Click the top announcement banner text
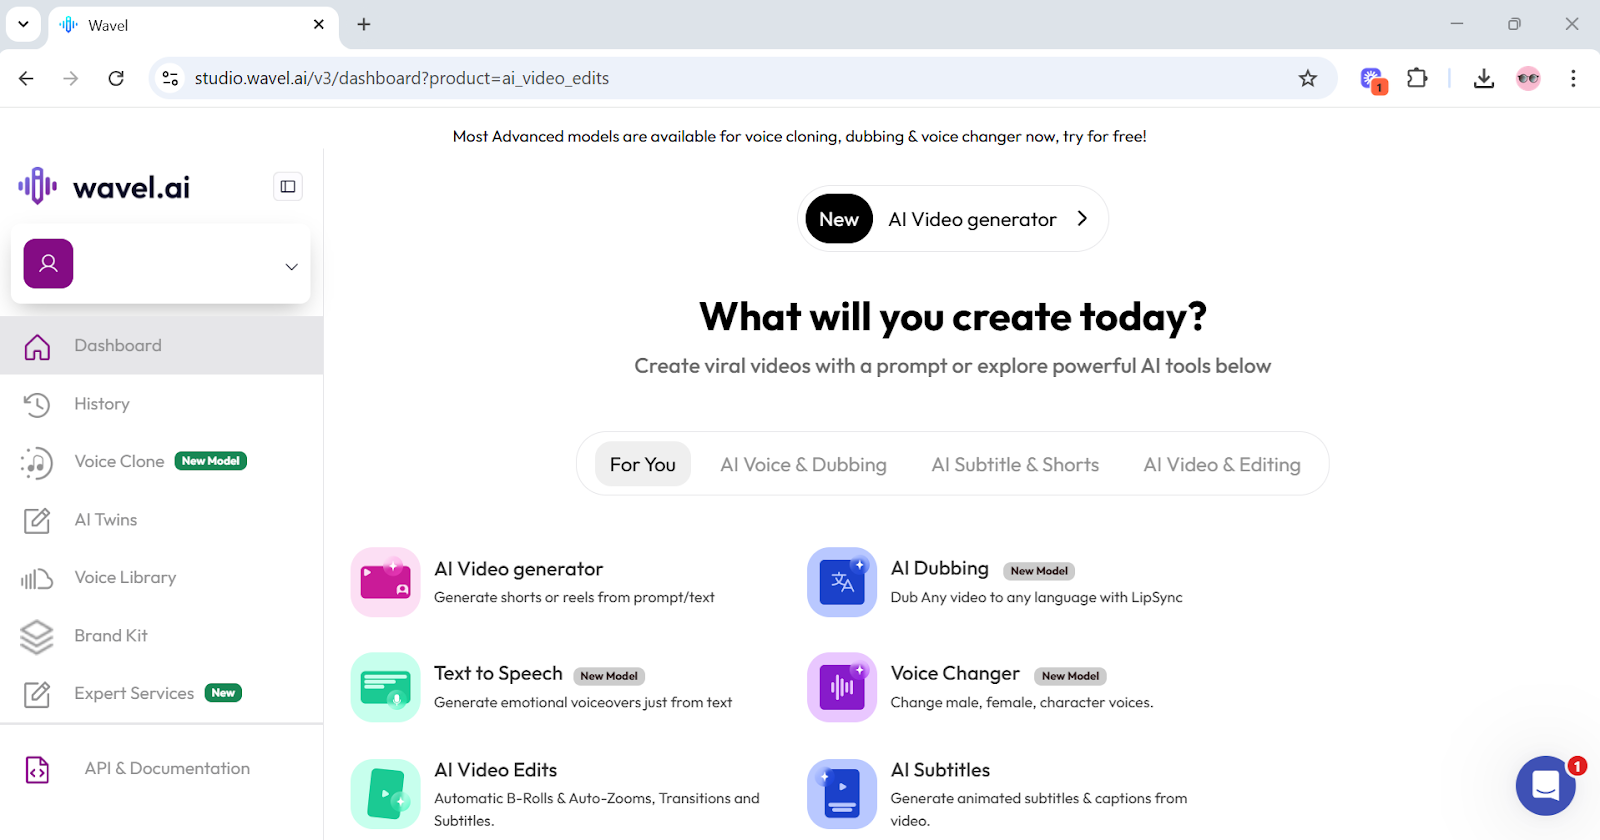 (x=799, y=136)
